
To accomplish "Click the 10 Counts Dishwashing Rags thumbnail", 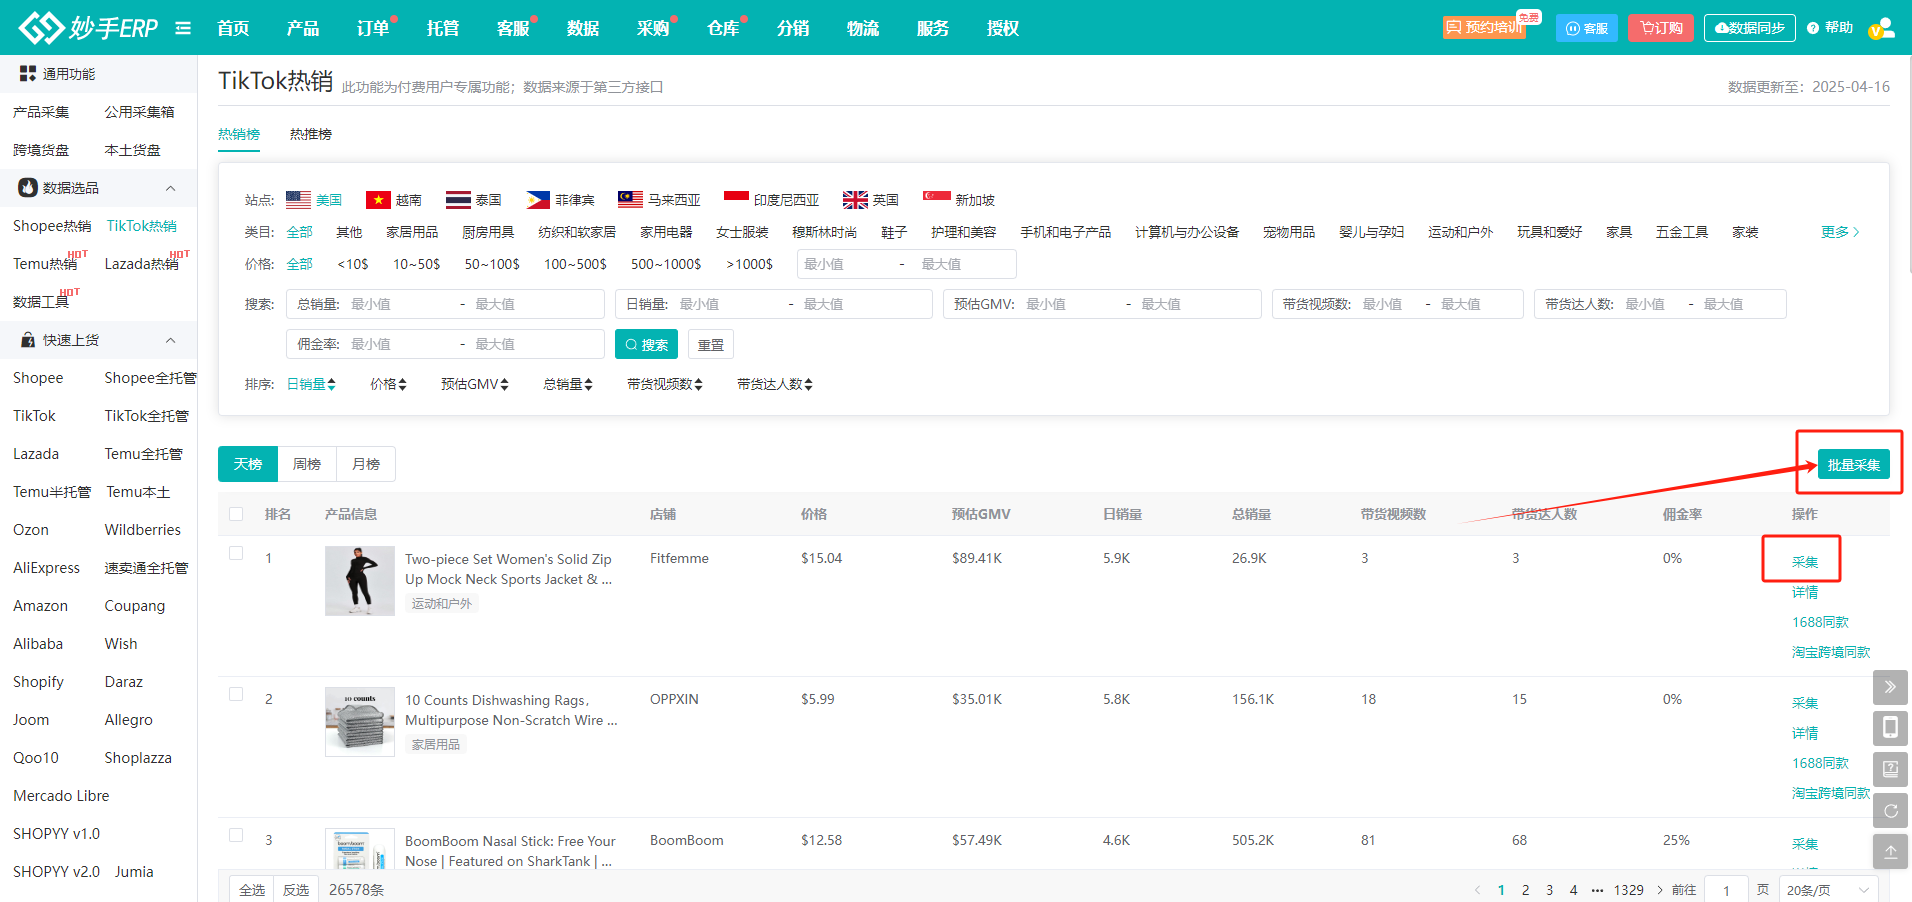I will 360,722.
